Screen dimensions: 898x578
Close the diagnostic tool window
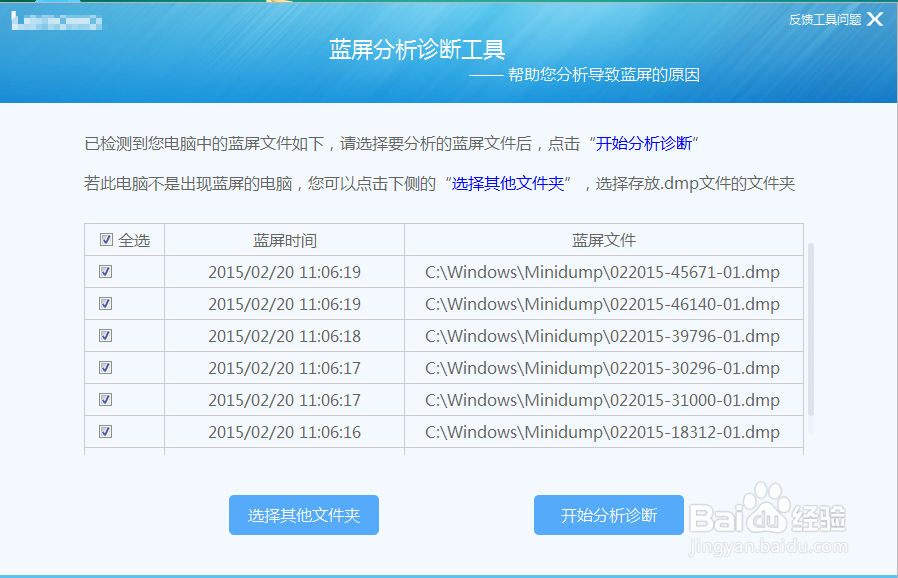tap(875, 17)
